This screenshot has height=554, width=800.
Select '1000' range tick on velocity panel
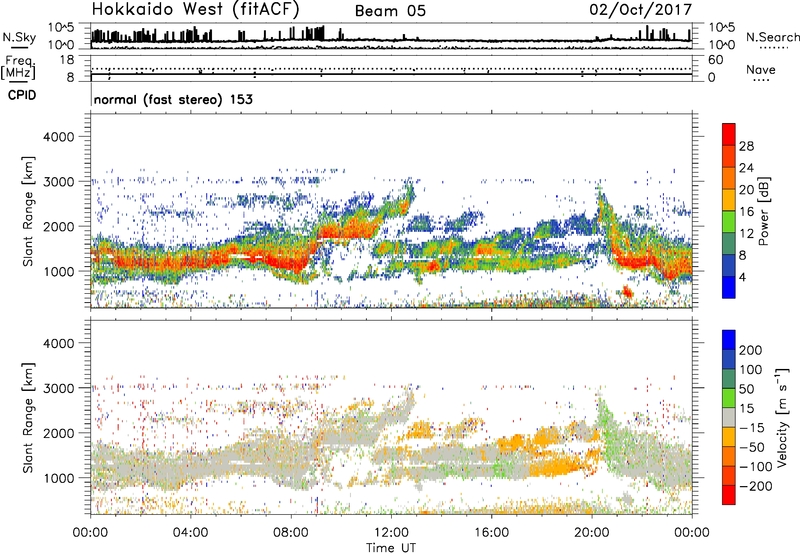58,478
